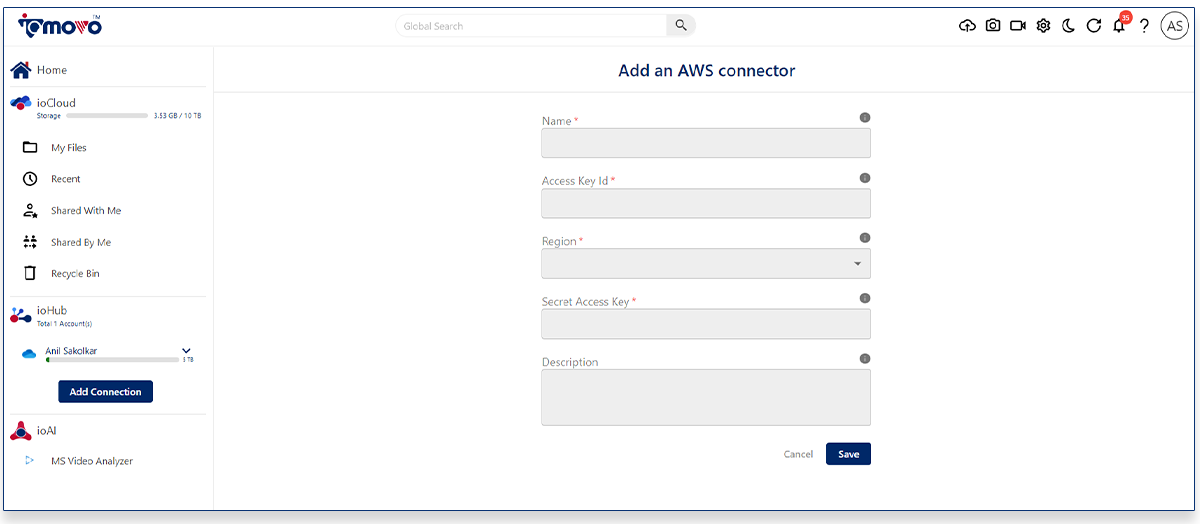1200x524 pixels.
Task: Cancel adding the AWS connector
Action: (798, 454)
